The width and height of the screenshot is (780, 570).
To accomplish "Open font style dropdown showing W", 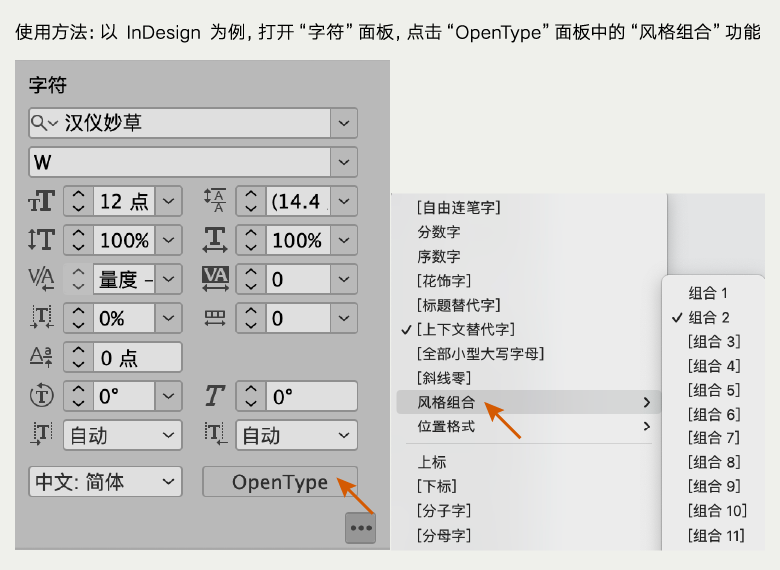I will tap(344, 162).
